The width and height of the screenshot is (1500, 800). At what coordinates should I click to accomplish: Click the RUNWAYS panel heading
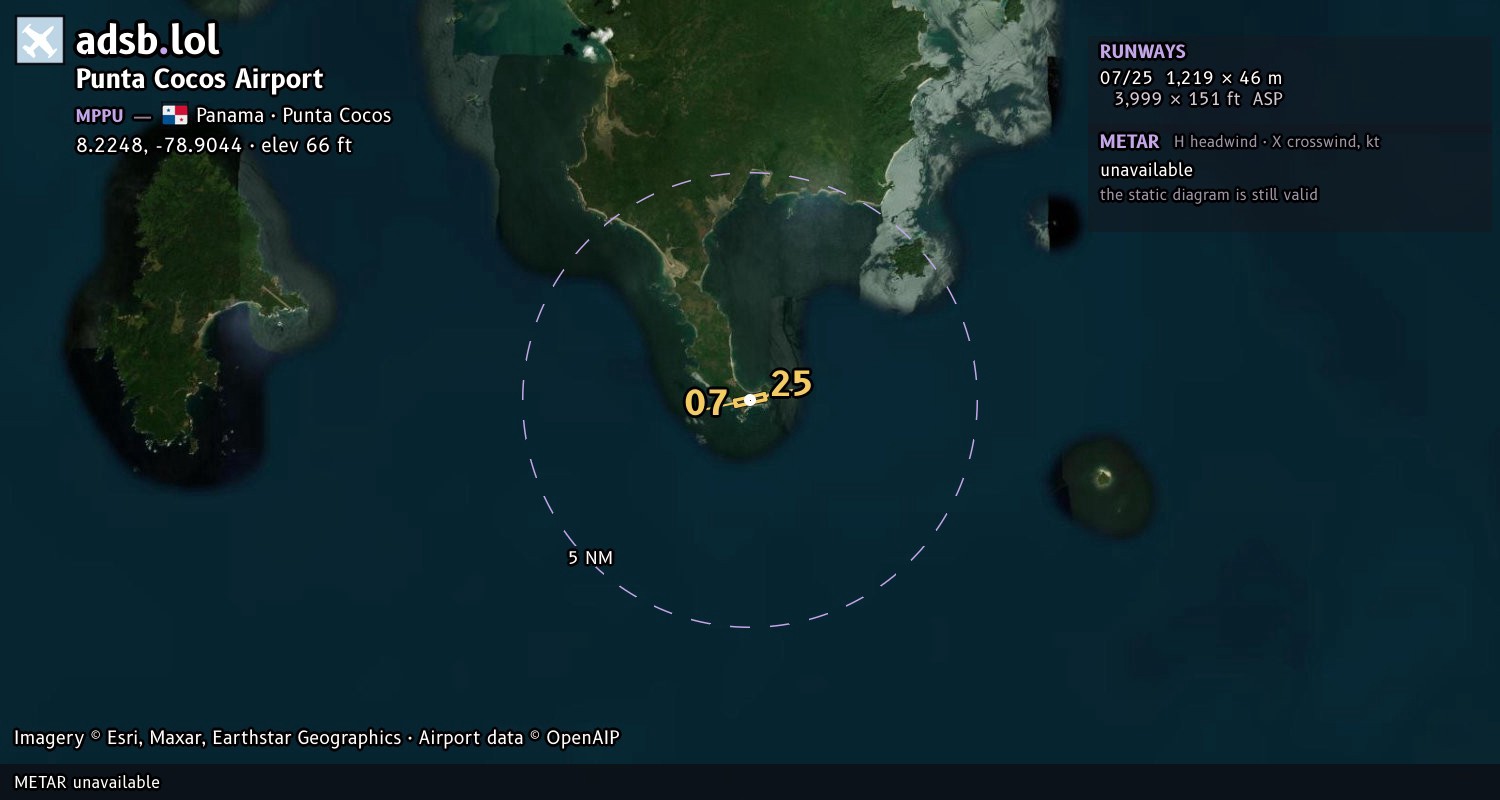click(x=1142, y=52)
